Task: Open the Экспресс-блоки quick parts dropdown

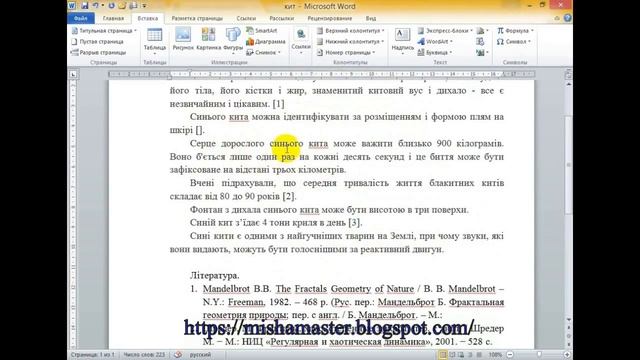Action: [445, 31]
